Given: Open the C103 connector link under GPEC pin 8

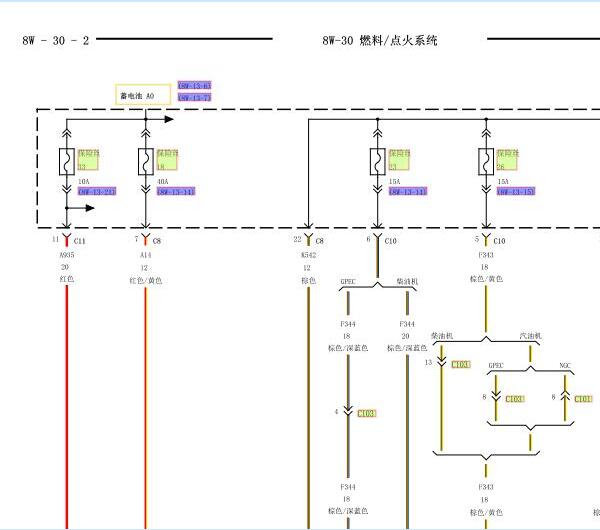Looking at the screenshot, I should pyautogui.click(x=515, y=399).
